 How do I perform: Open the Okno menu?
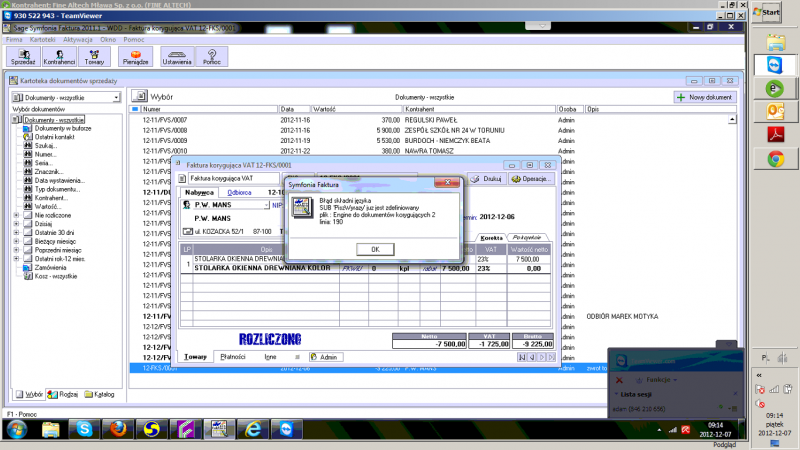point(108,39)
